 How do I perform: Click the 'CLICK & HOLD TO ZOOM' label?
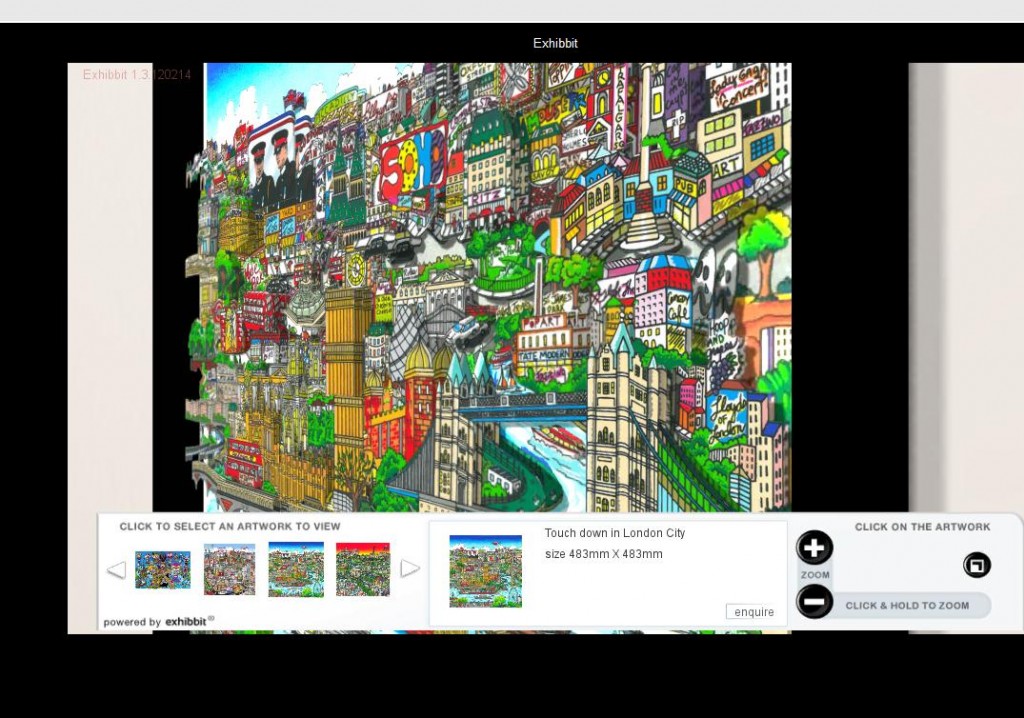(907, 606)
